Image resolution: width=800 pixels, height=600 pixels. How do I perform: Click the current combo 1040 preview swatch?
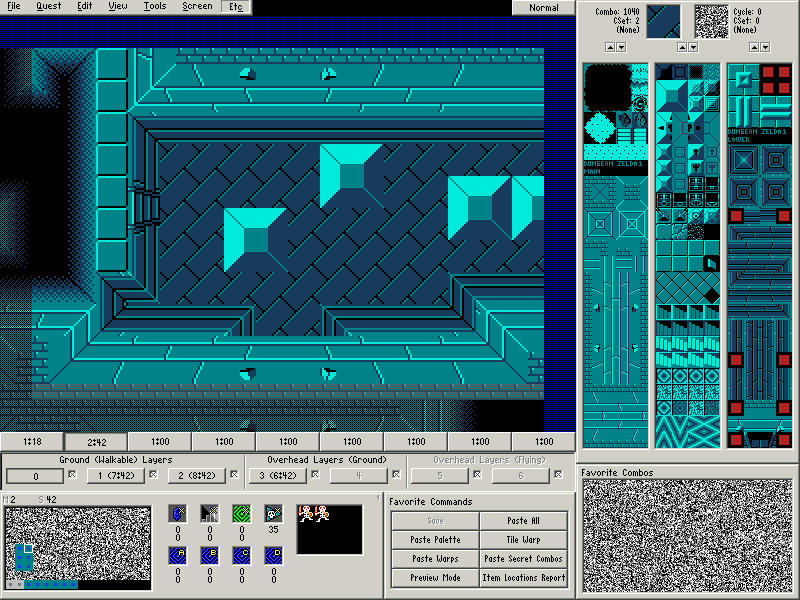point(663,21)
